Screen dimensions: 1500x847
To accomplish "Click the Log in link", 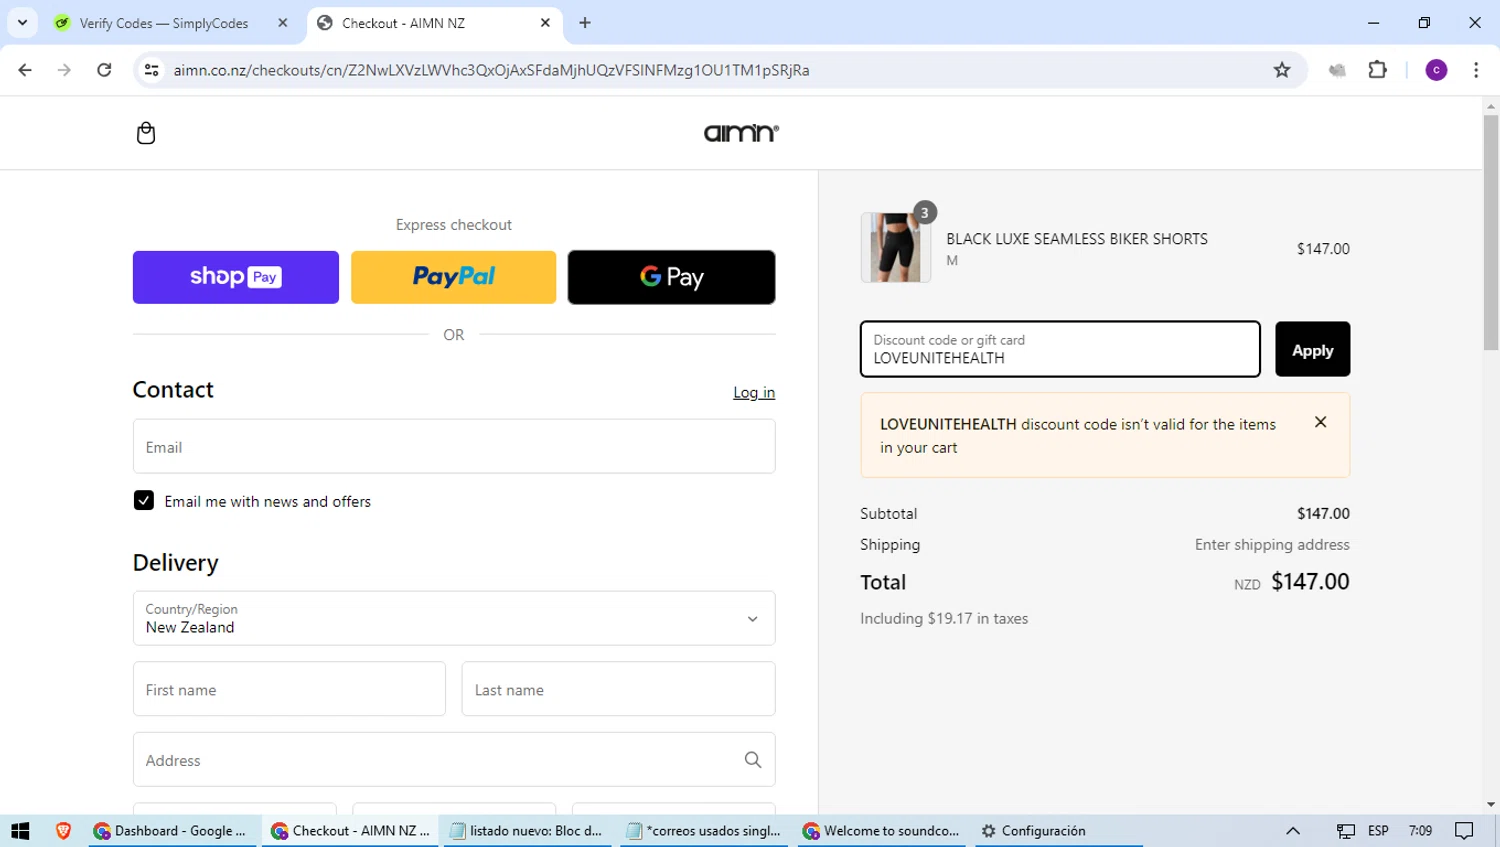I will 754,392.
